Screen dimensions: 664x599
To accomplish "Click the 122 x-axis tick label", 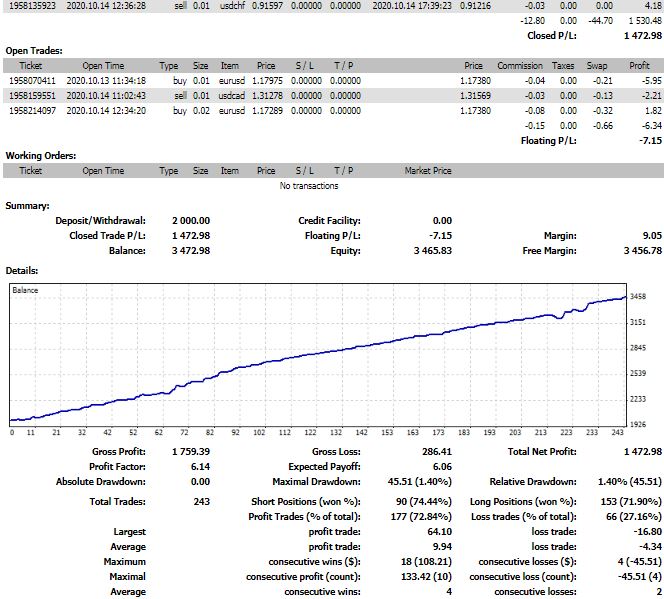I will [x=310, y=432].
